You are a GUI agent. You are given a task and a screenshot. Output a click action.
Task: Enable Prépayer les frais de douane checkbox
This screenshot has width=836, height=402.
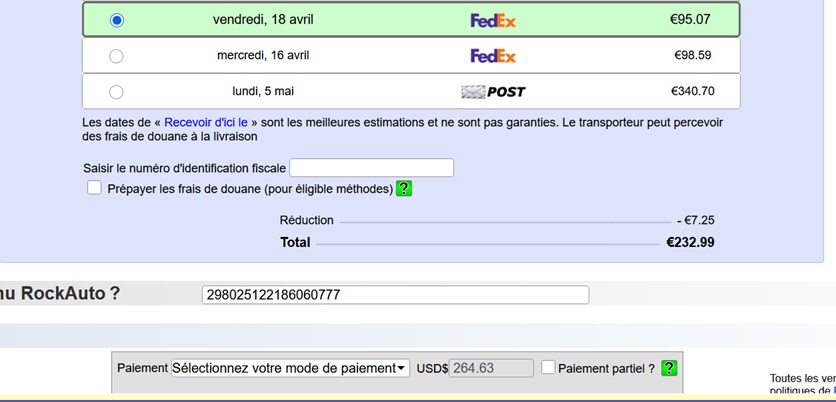point(94,188)
